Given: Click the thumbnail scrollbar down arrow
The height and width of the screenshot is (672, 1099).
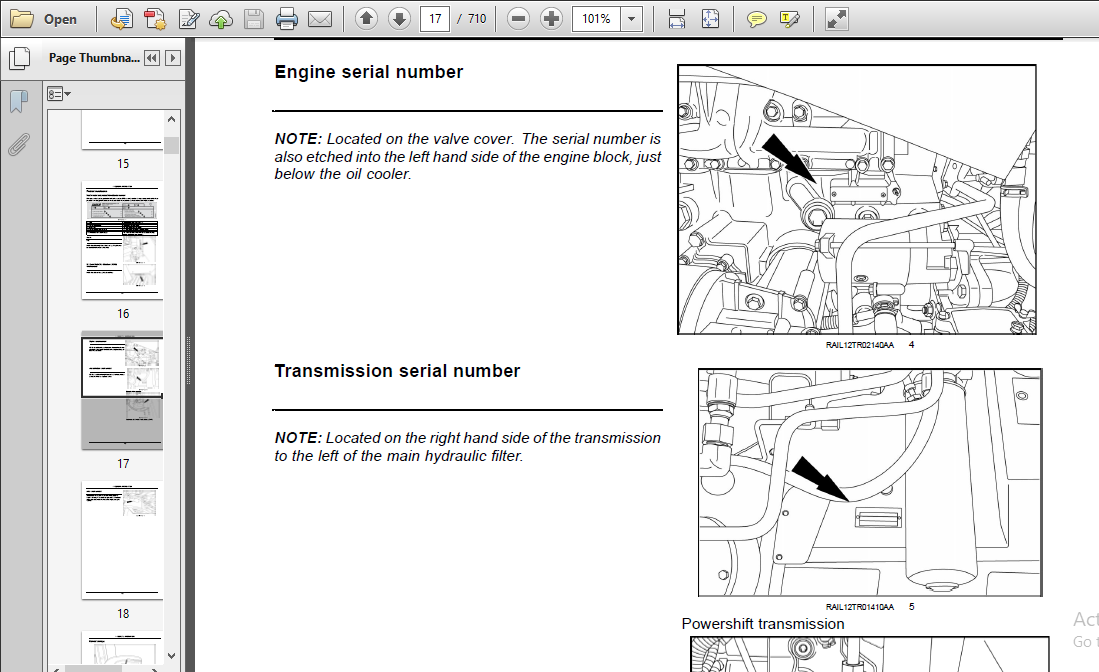Looking at the screenshot, I should pos(172,656).
